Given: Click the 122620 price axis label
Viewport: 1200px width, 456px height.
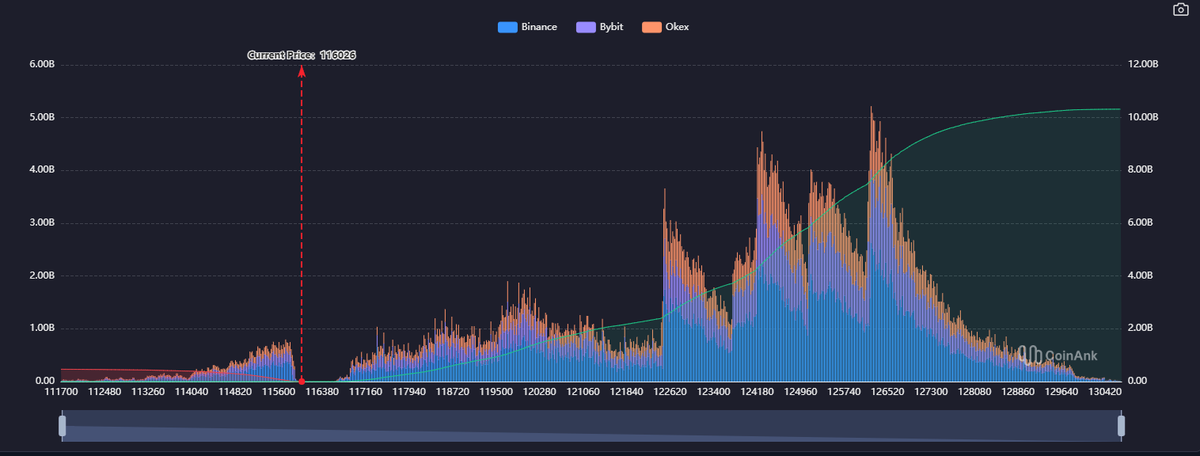Looking at the screenshot, I should click(670, 392).
